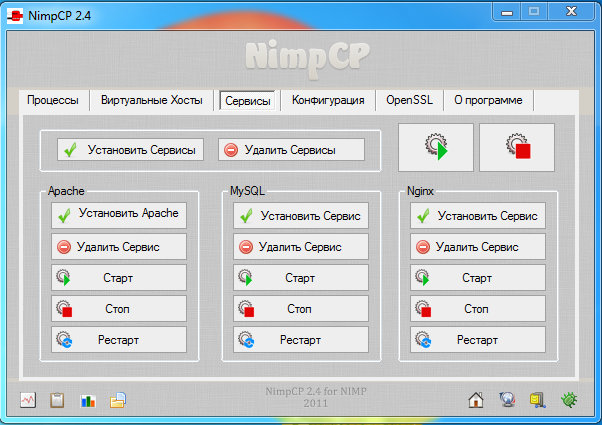Click Стоп in the MySQL group
This screenshot has width=602, height=425.
301,309
